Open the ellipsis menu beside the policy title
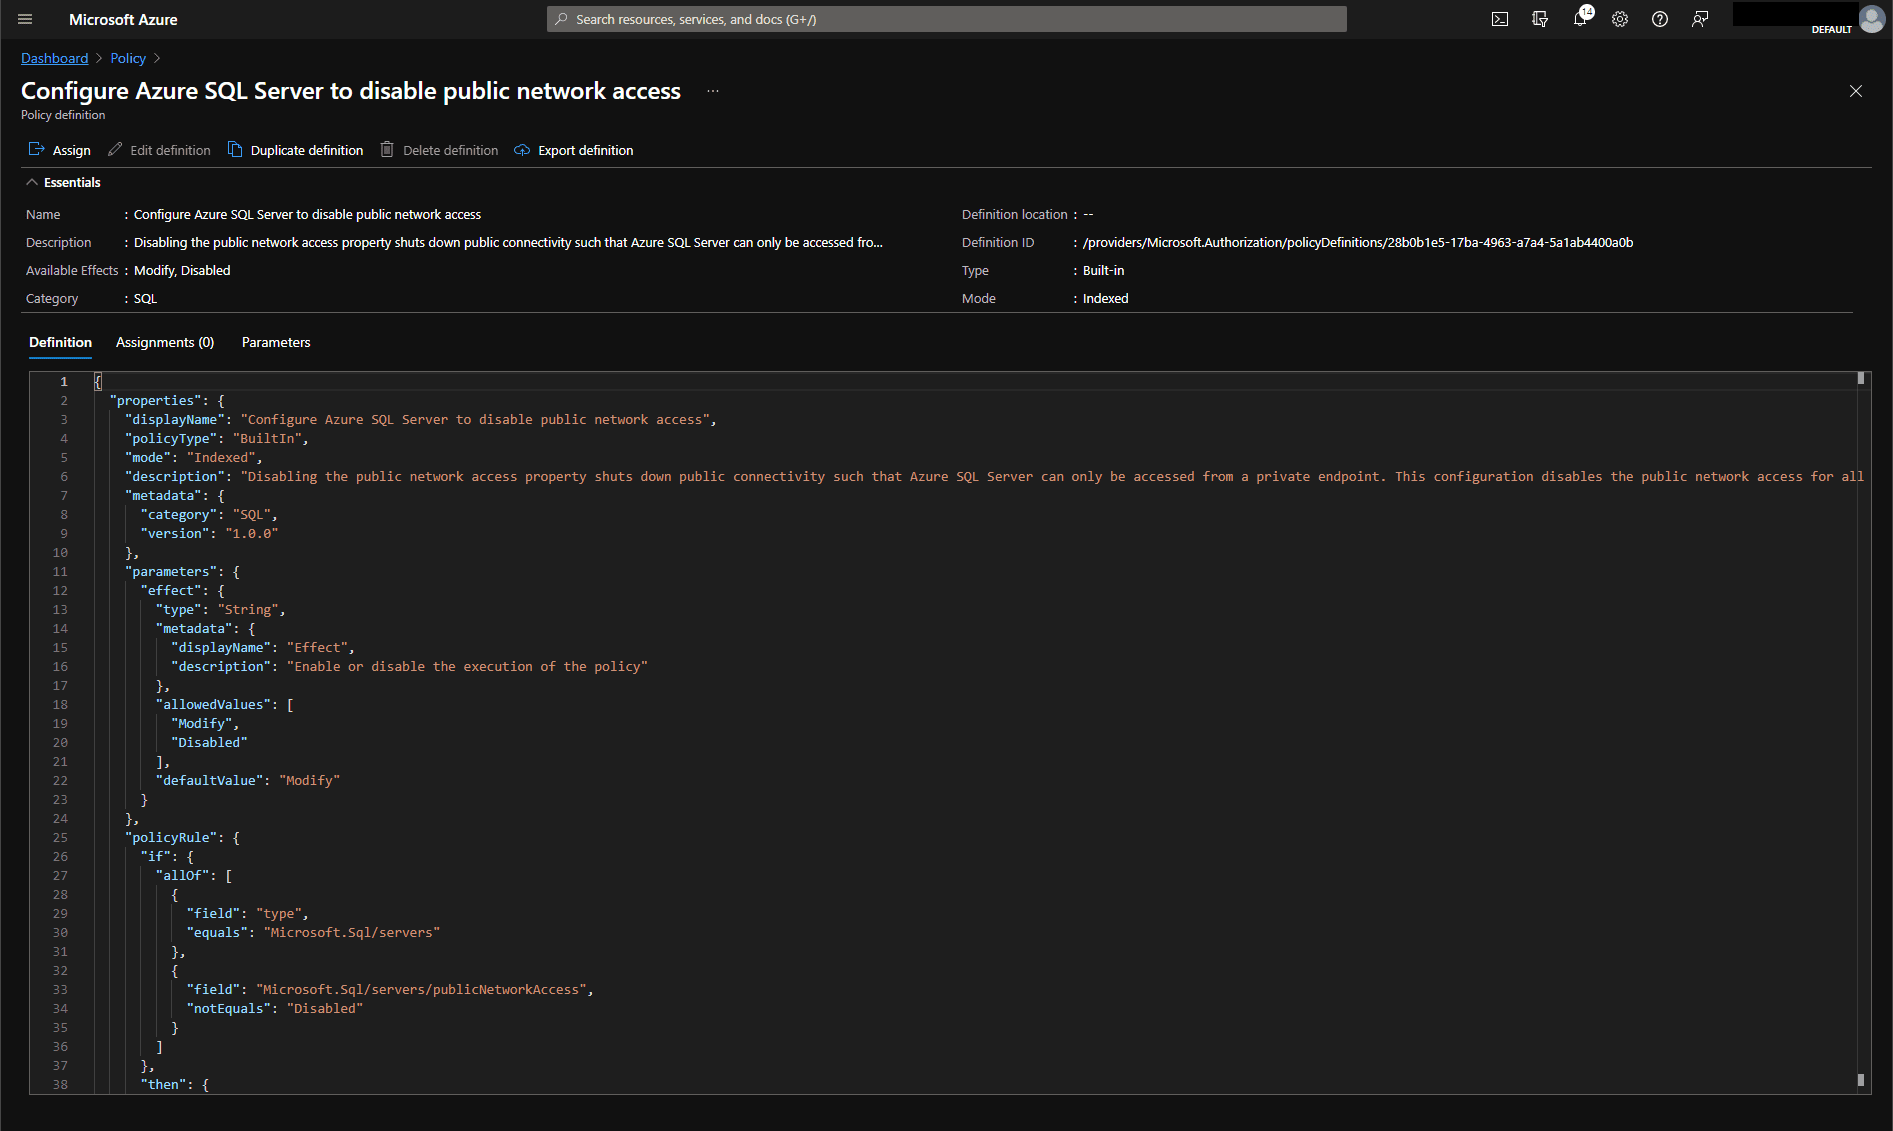This screenshot has width=1893, height=1131. tap(713, 91)
